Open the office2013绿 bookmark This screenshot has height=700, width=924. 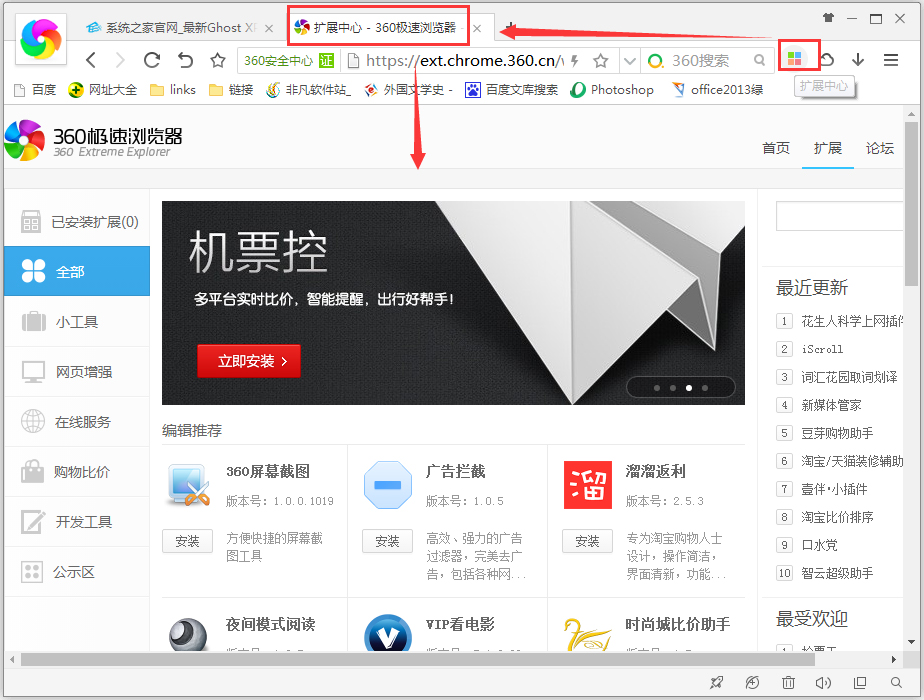[x=717, y=90]
